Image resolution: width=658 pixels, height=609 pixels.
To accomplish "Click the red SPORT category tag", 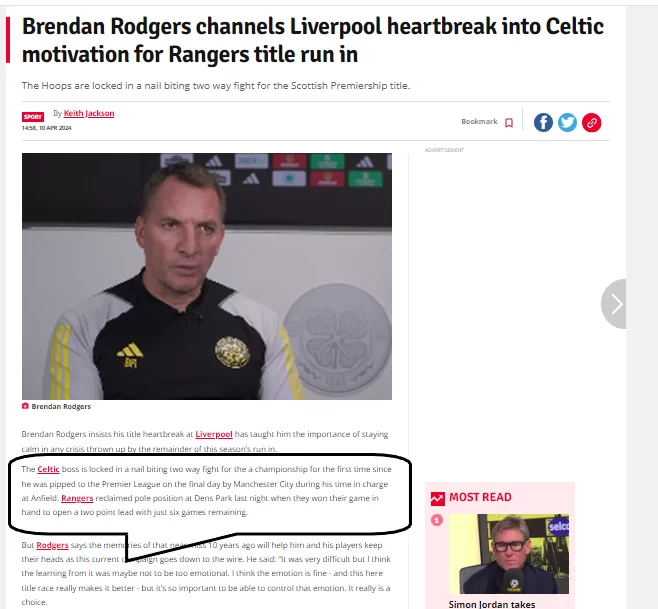I will point(33,117).
